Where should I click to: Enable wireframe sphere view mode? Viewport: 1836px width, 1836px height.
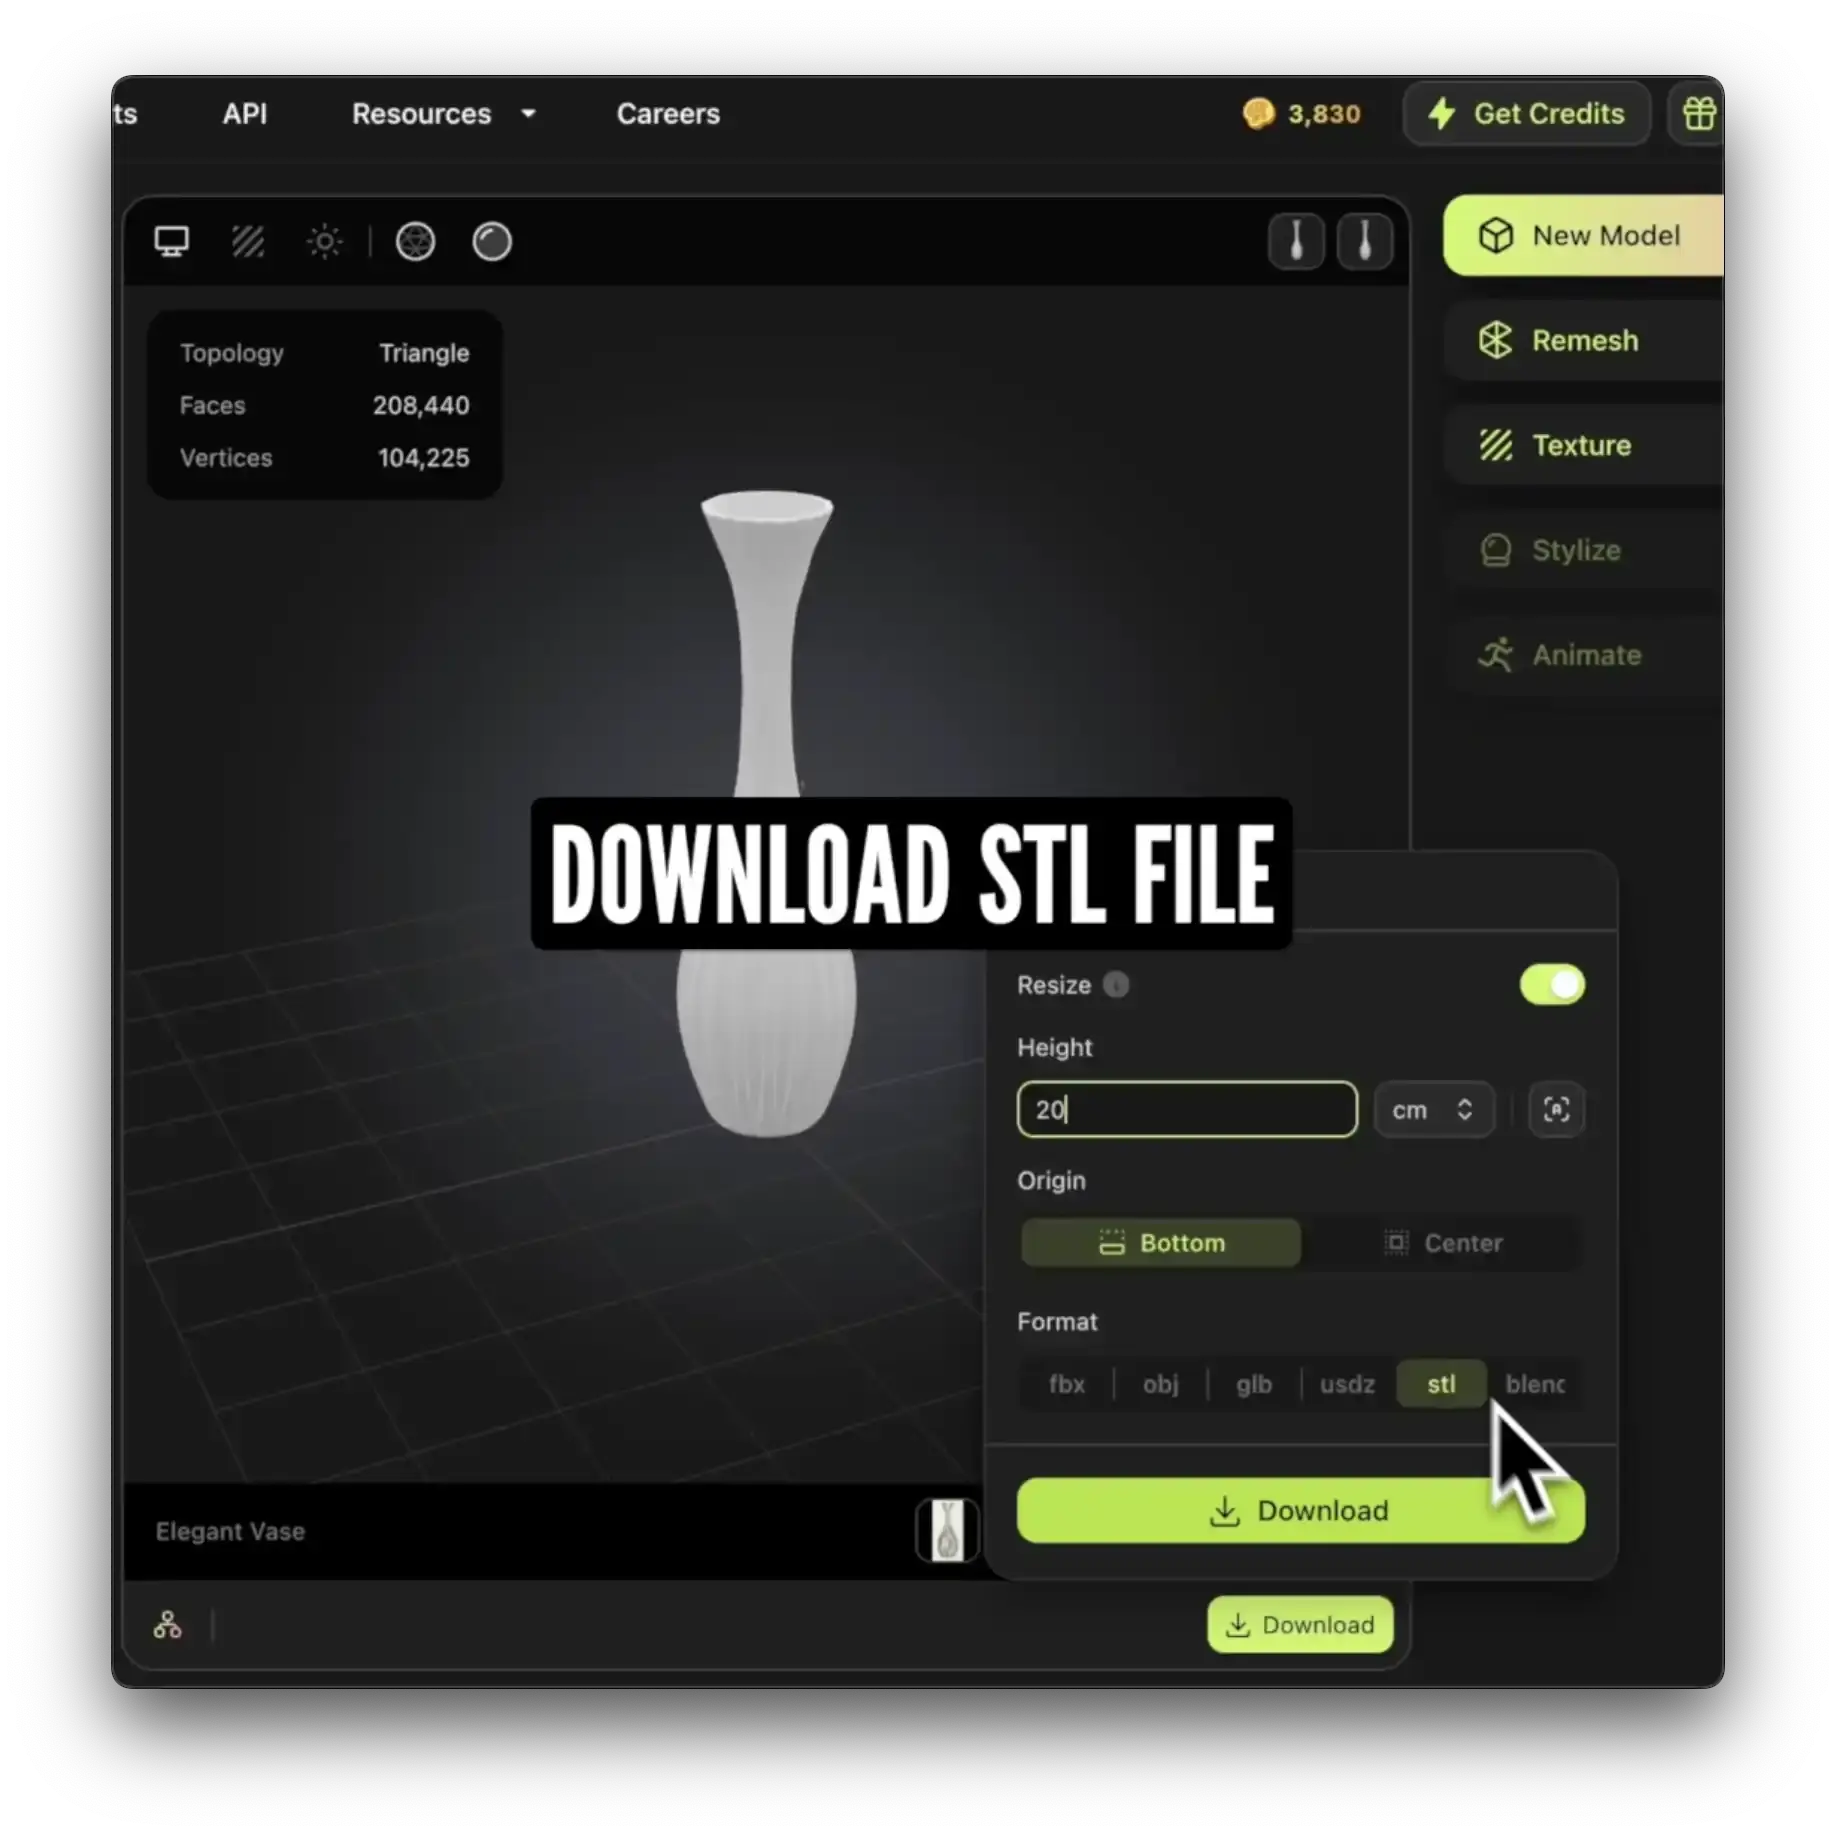point(415,241)
